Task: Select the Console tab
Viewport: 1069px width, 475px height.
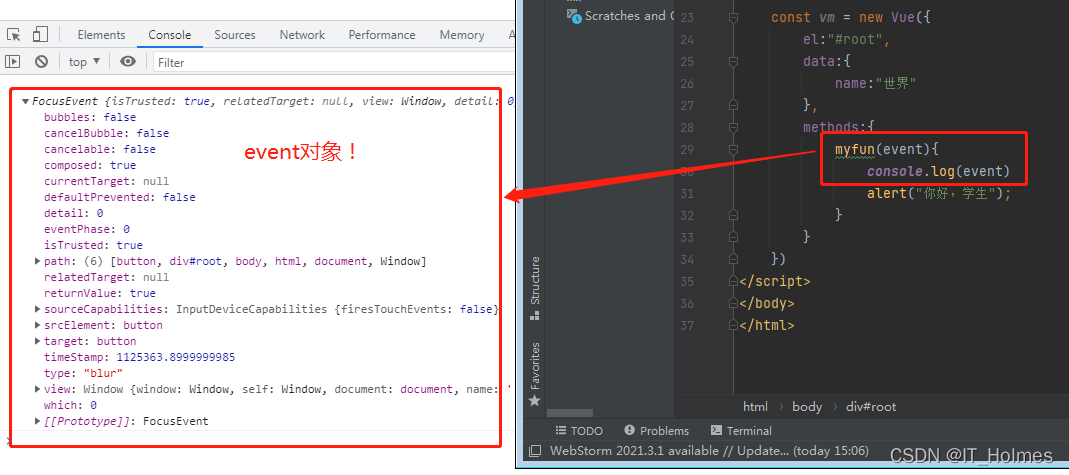Action: (x=170, y=35)
